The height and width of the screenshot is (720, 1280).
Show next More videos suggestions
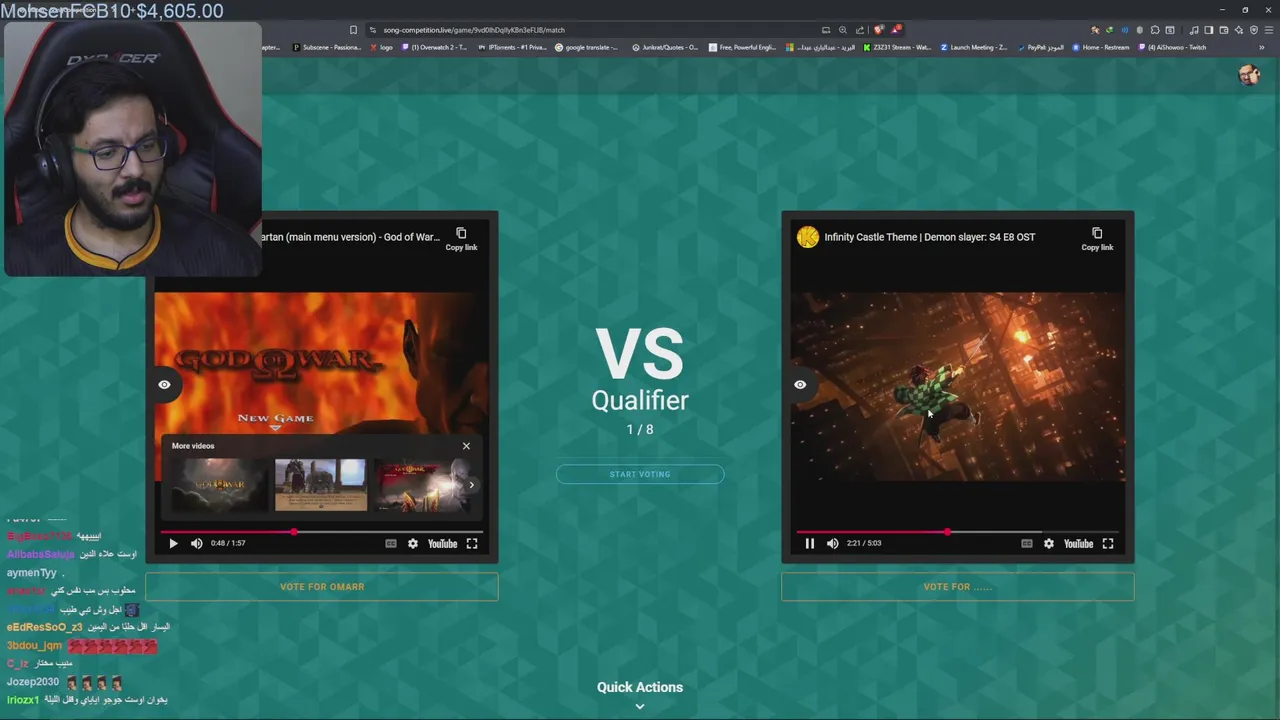coord(471,485)
